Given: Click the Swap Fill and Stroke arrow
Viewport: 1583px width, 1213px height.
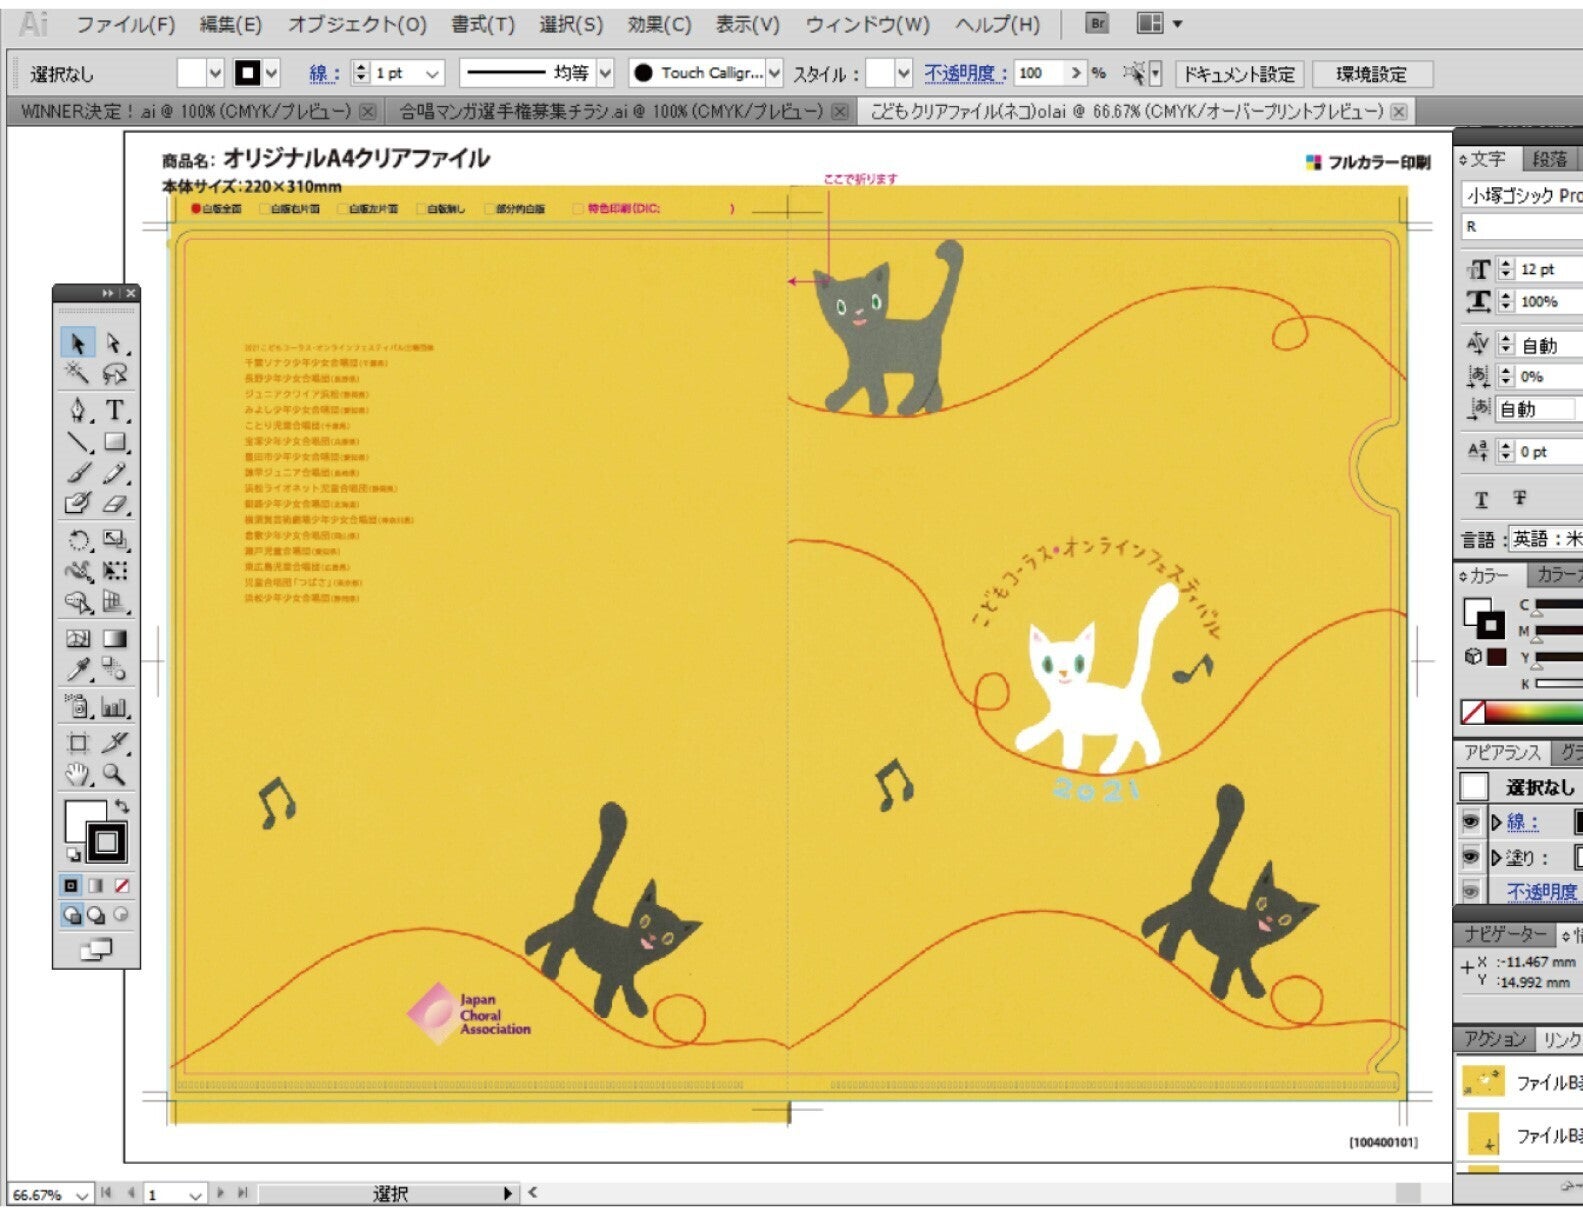Looking at the screenshot, I should coord(122,806).
